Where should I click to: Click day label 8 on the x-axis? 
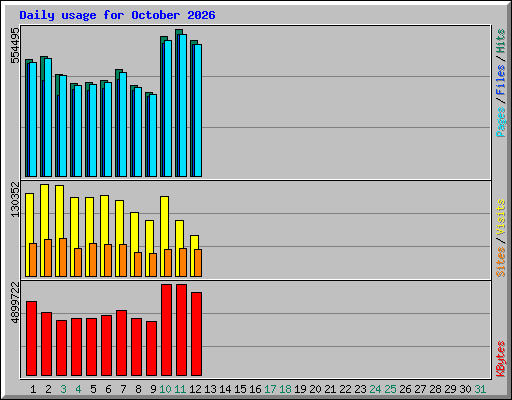138,389
